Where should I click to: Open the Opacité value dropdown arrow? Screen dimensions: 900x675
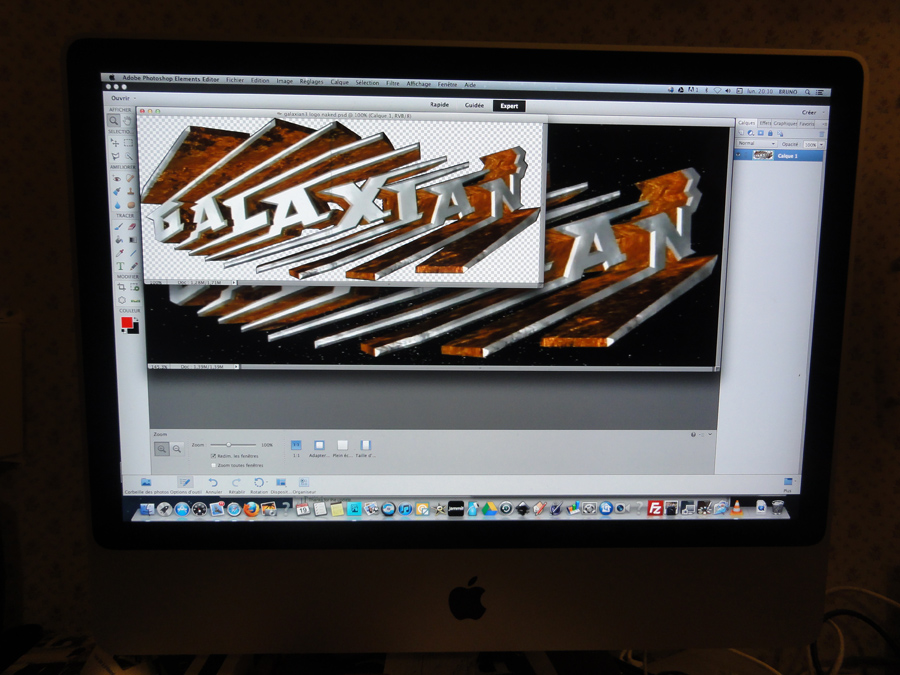click(x=821, y=145)
